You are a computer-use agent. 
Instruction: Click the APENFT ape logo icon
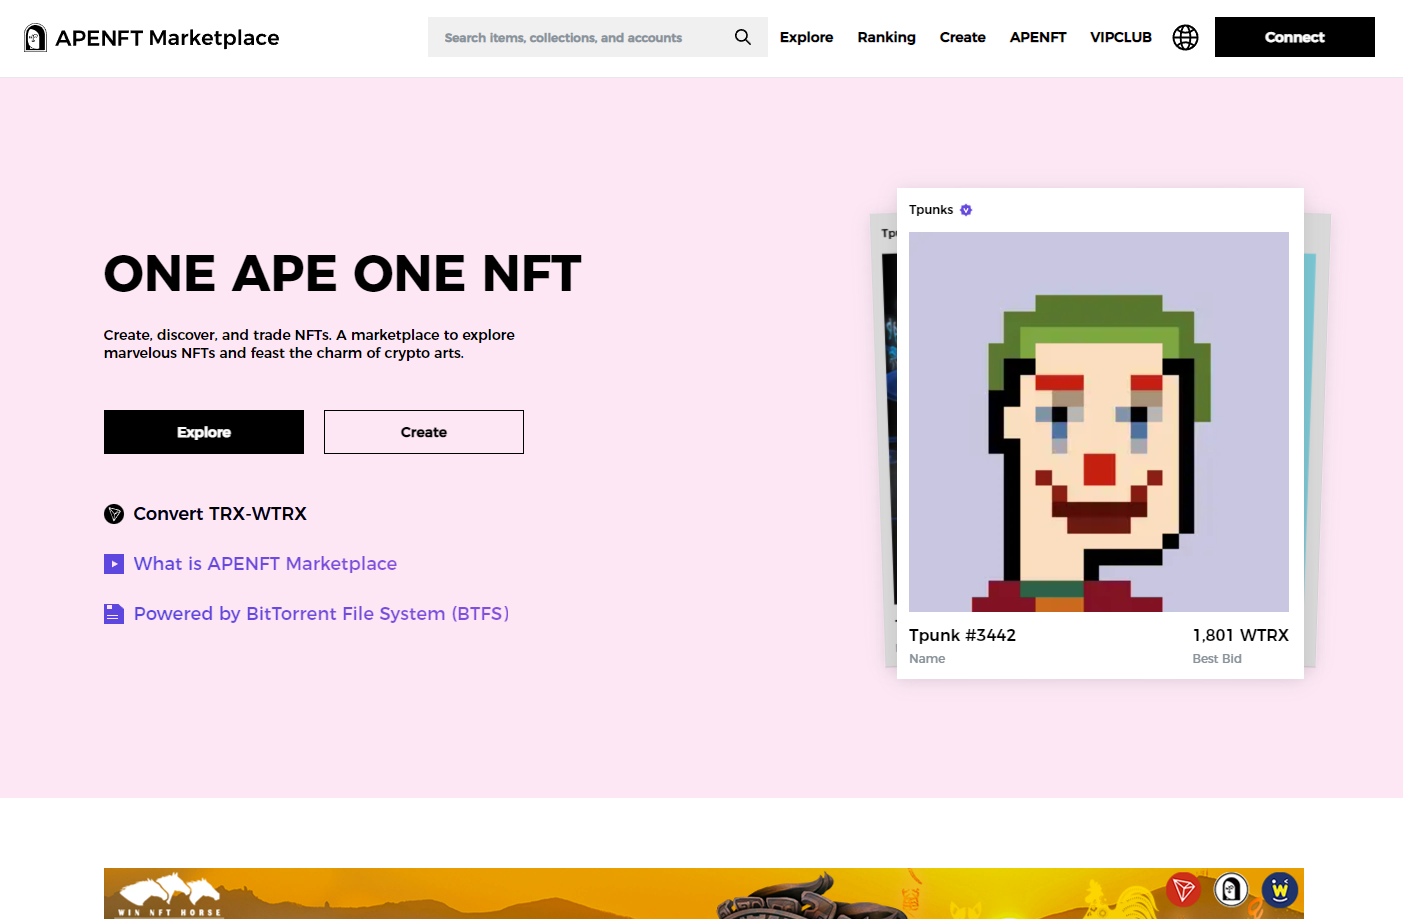tap(35, 38)
